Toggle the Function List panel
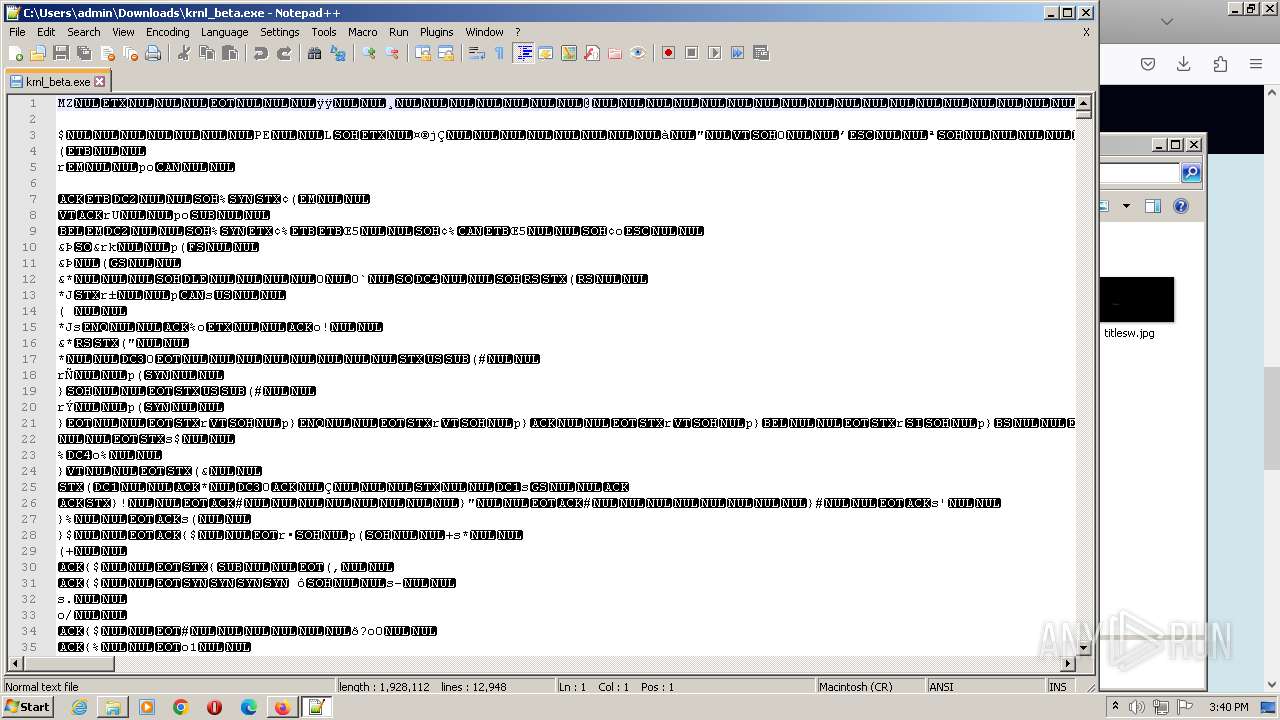This screenshot has width=1280, height=720. coord(592,53)
